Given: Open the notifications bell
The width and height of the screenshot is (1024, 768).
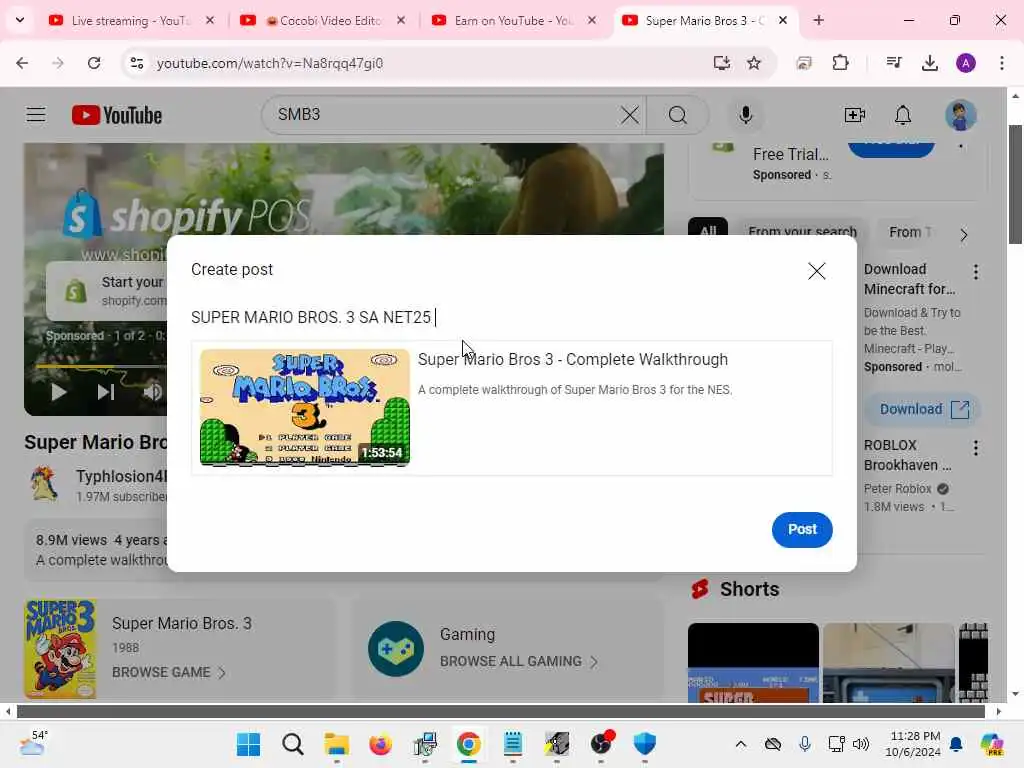Looking at the screenshot, I should coord(903,115).
